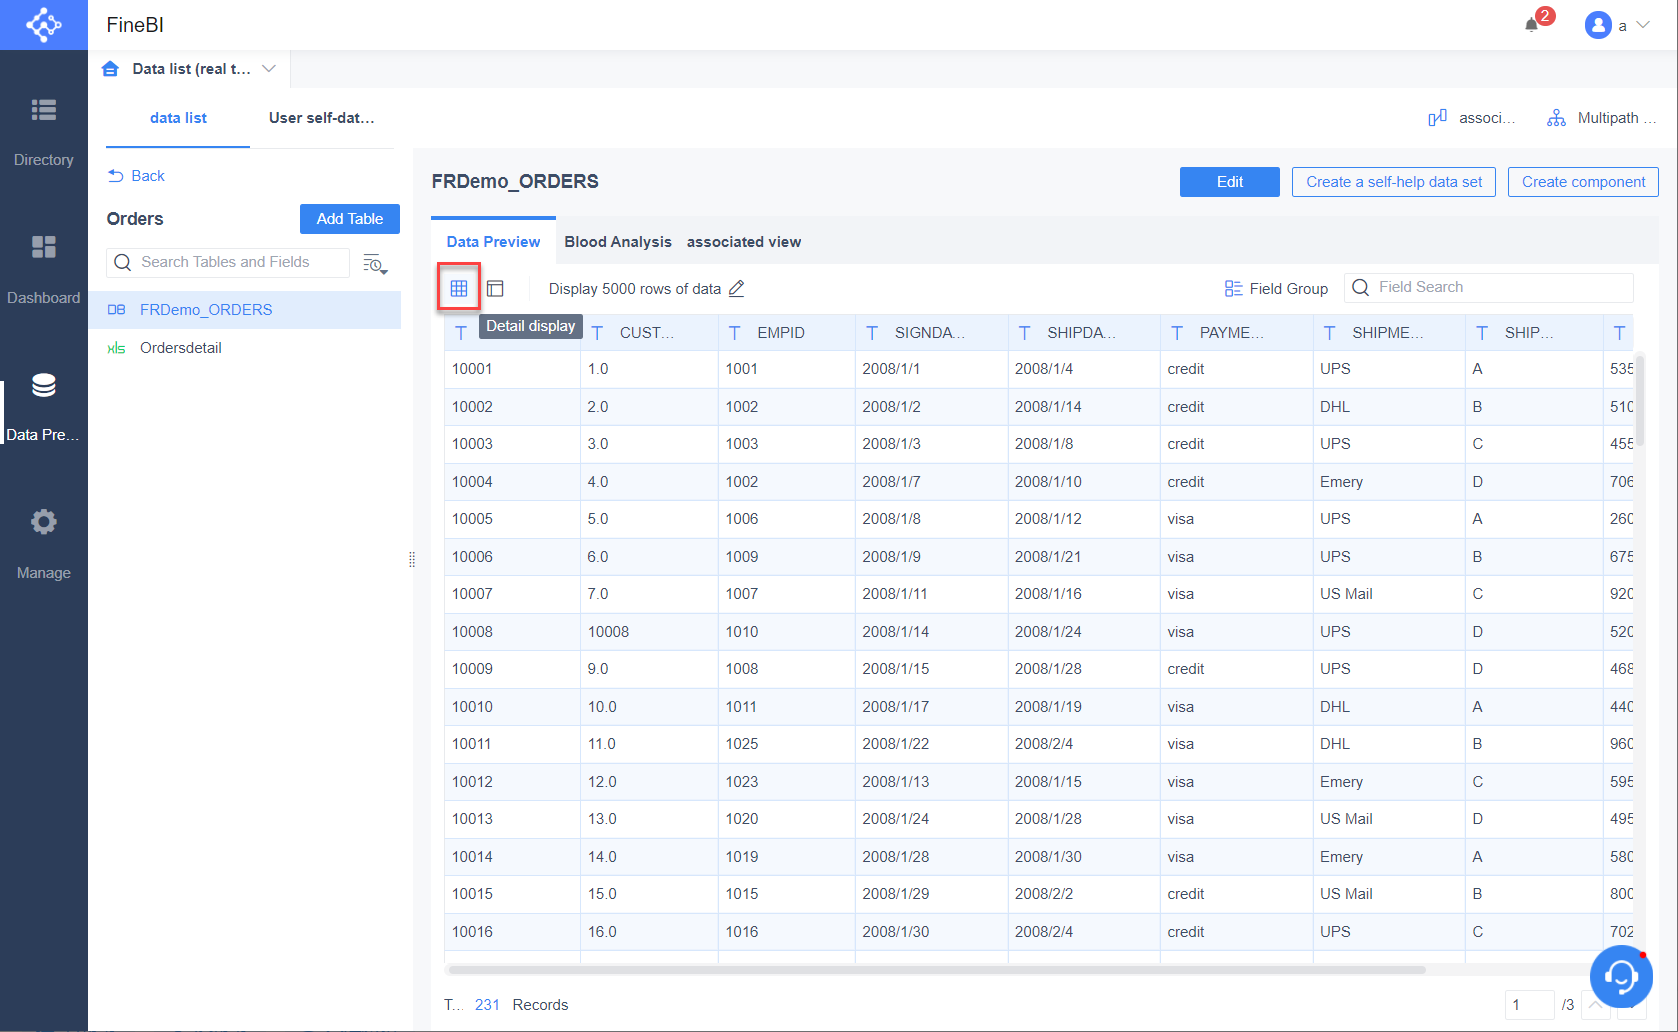Open the Directory sidebar section
Viewport: 1678px width, 1032px height.
pos(43,130)
